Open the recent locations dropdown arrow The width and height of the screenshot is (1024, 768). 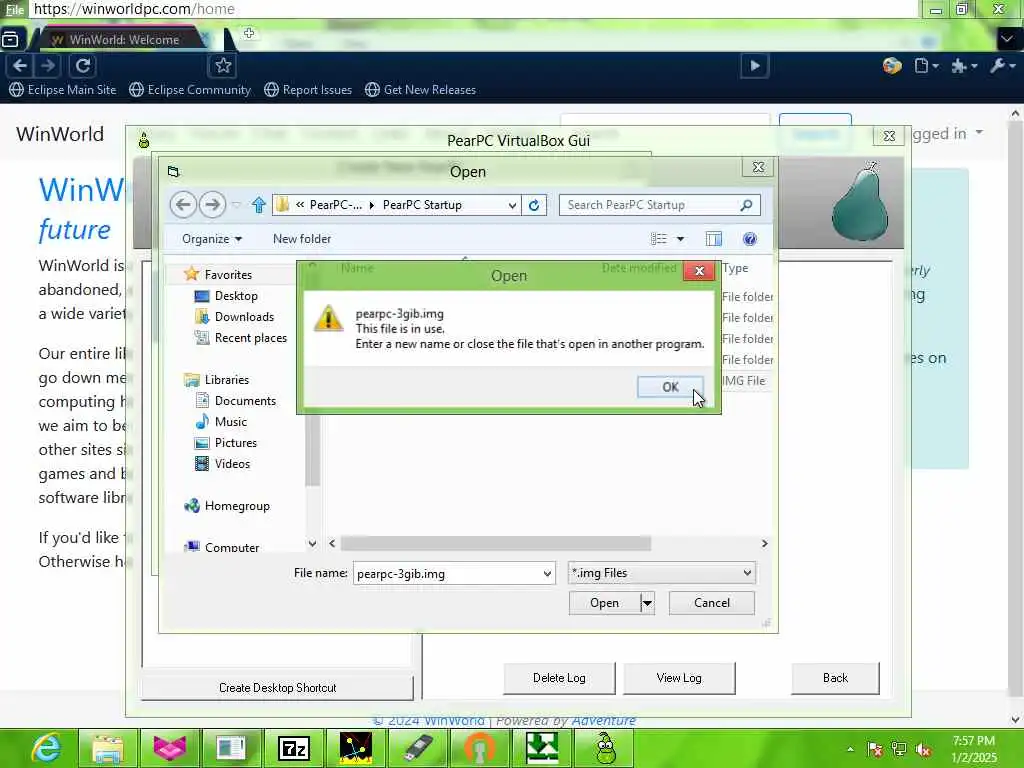[236, 205]
